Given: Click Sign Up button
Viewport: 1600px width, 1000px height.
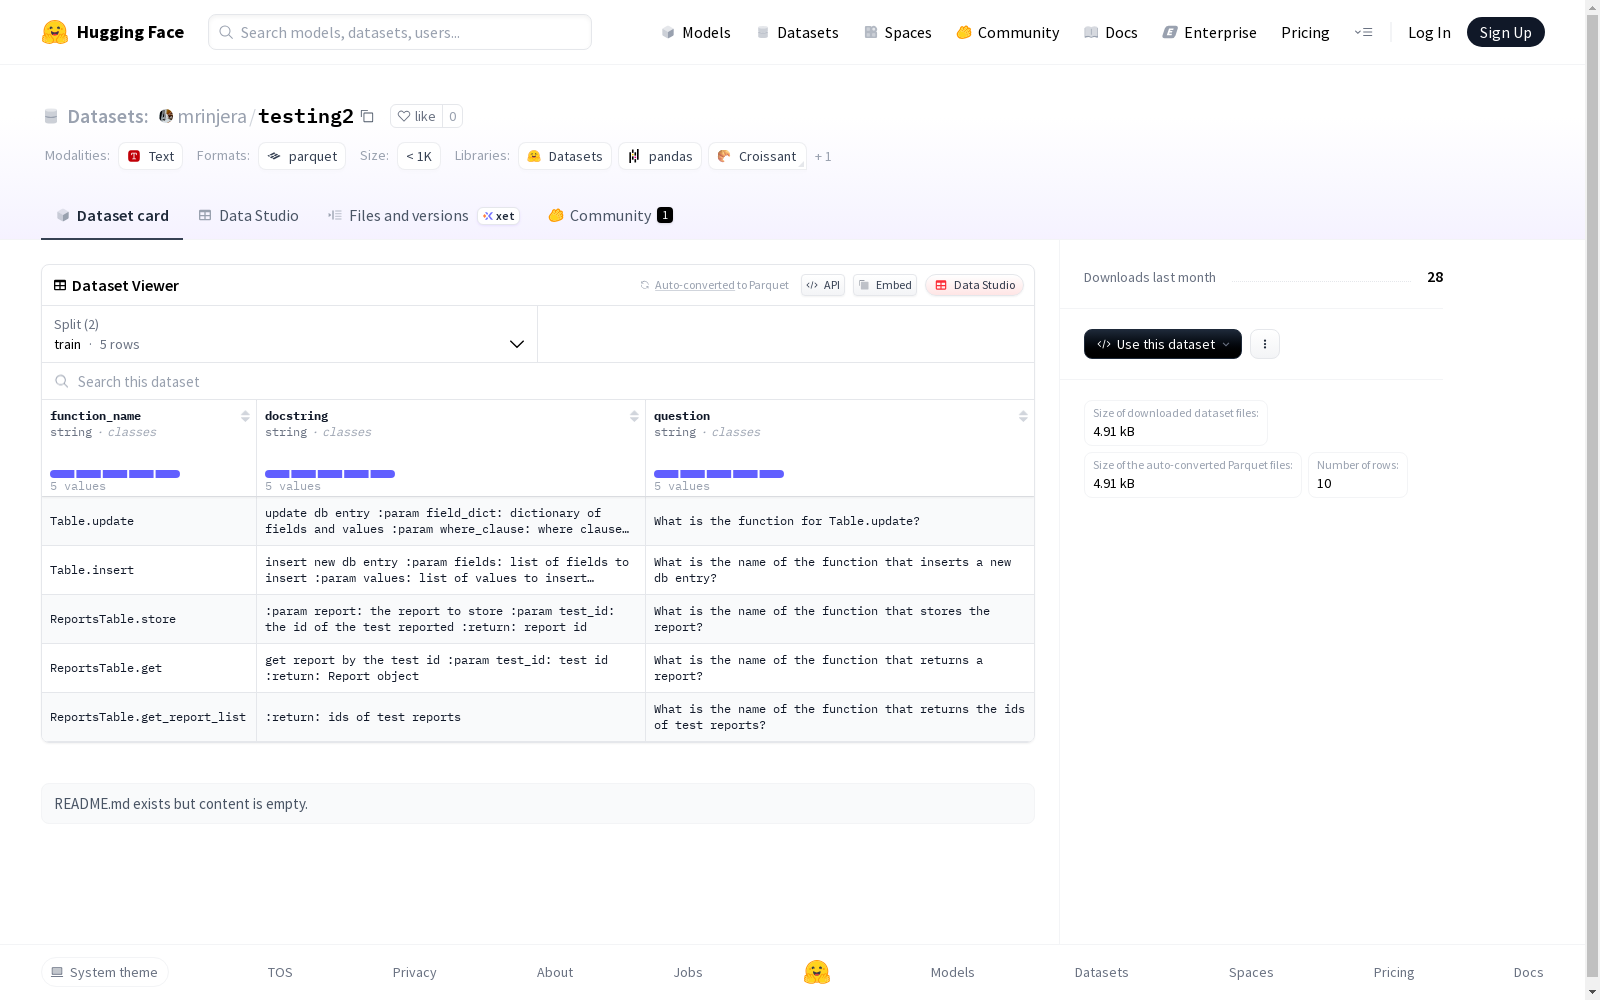Looking at the screenshot, I should click(x=1506, y=32).
